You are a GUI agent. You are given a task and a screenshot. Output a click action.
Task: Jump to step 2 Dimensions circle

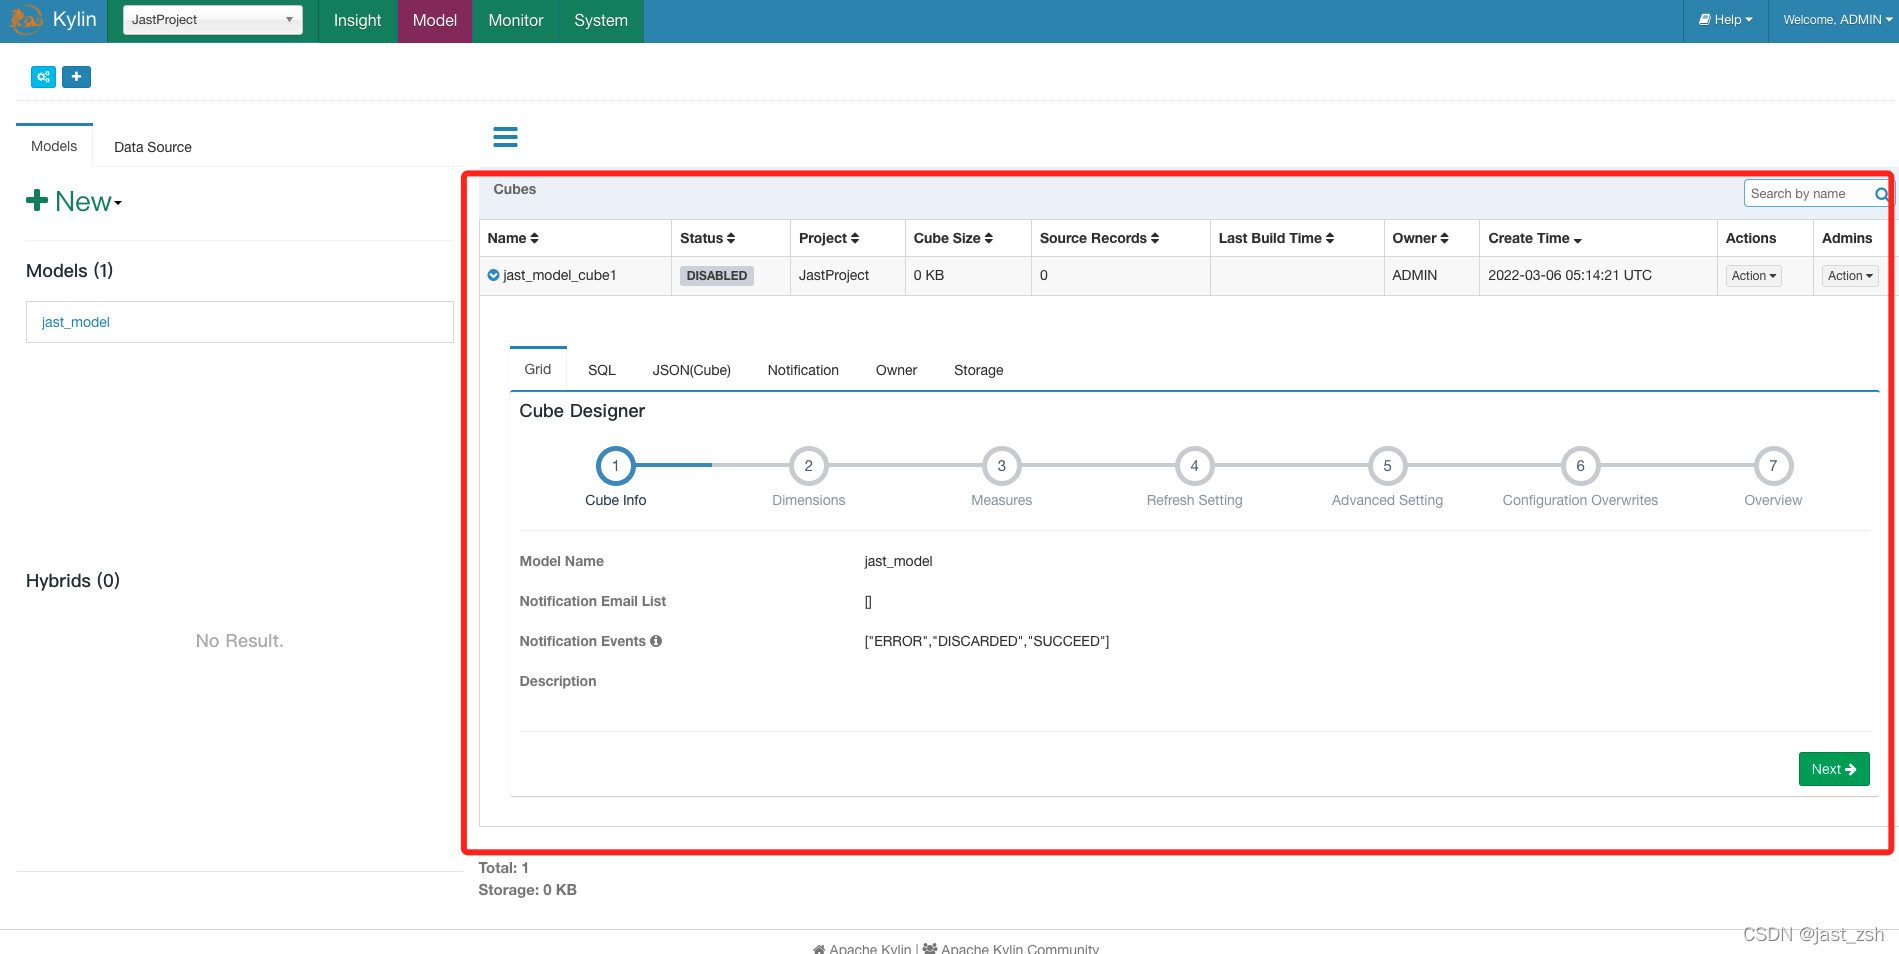[808, 466]
